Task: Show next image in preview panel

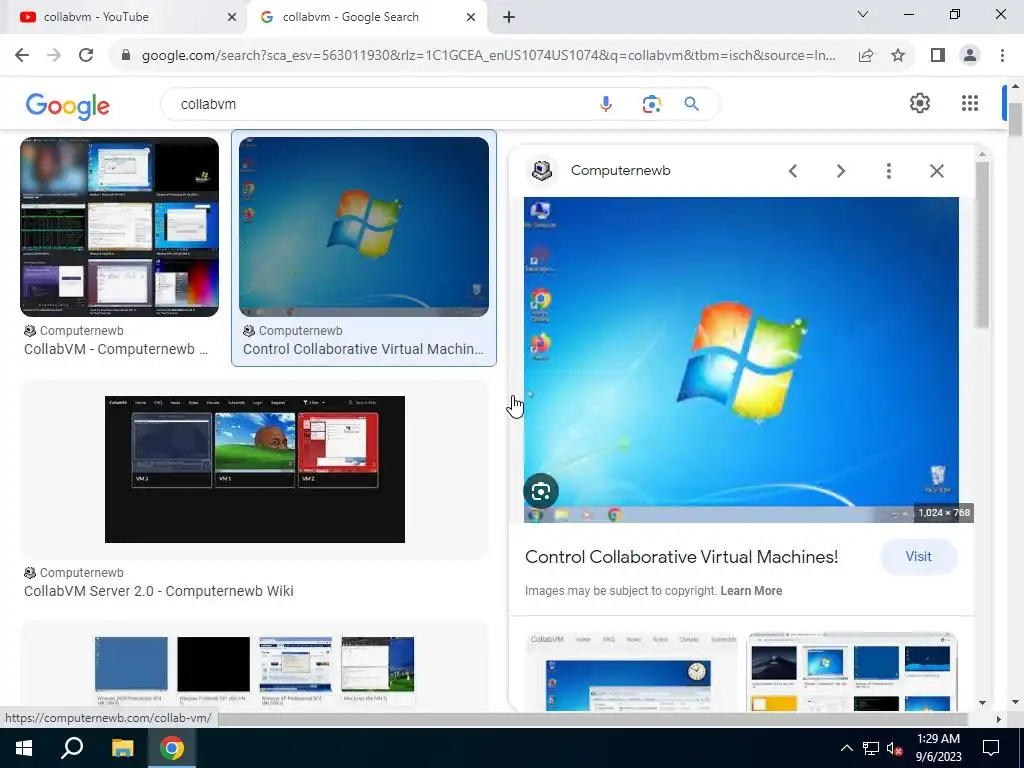Action: (840, 171)
